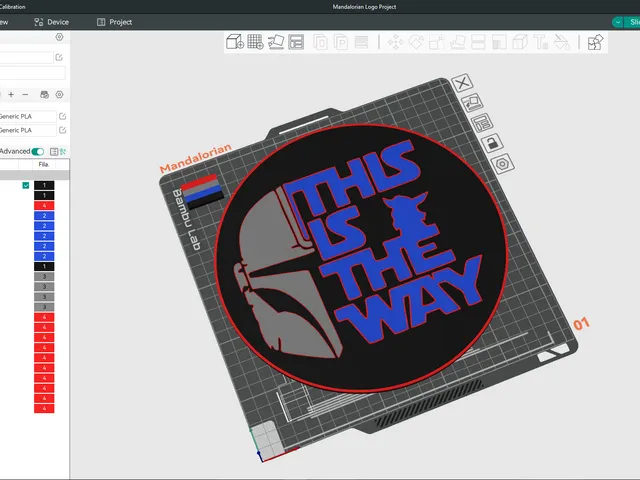
Task: Click the Slice button
Action: (x=632, y=22)
